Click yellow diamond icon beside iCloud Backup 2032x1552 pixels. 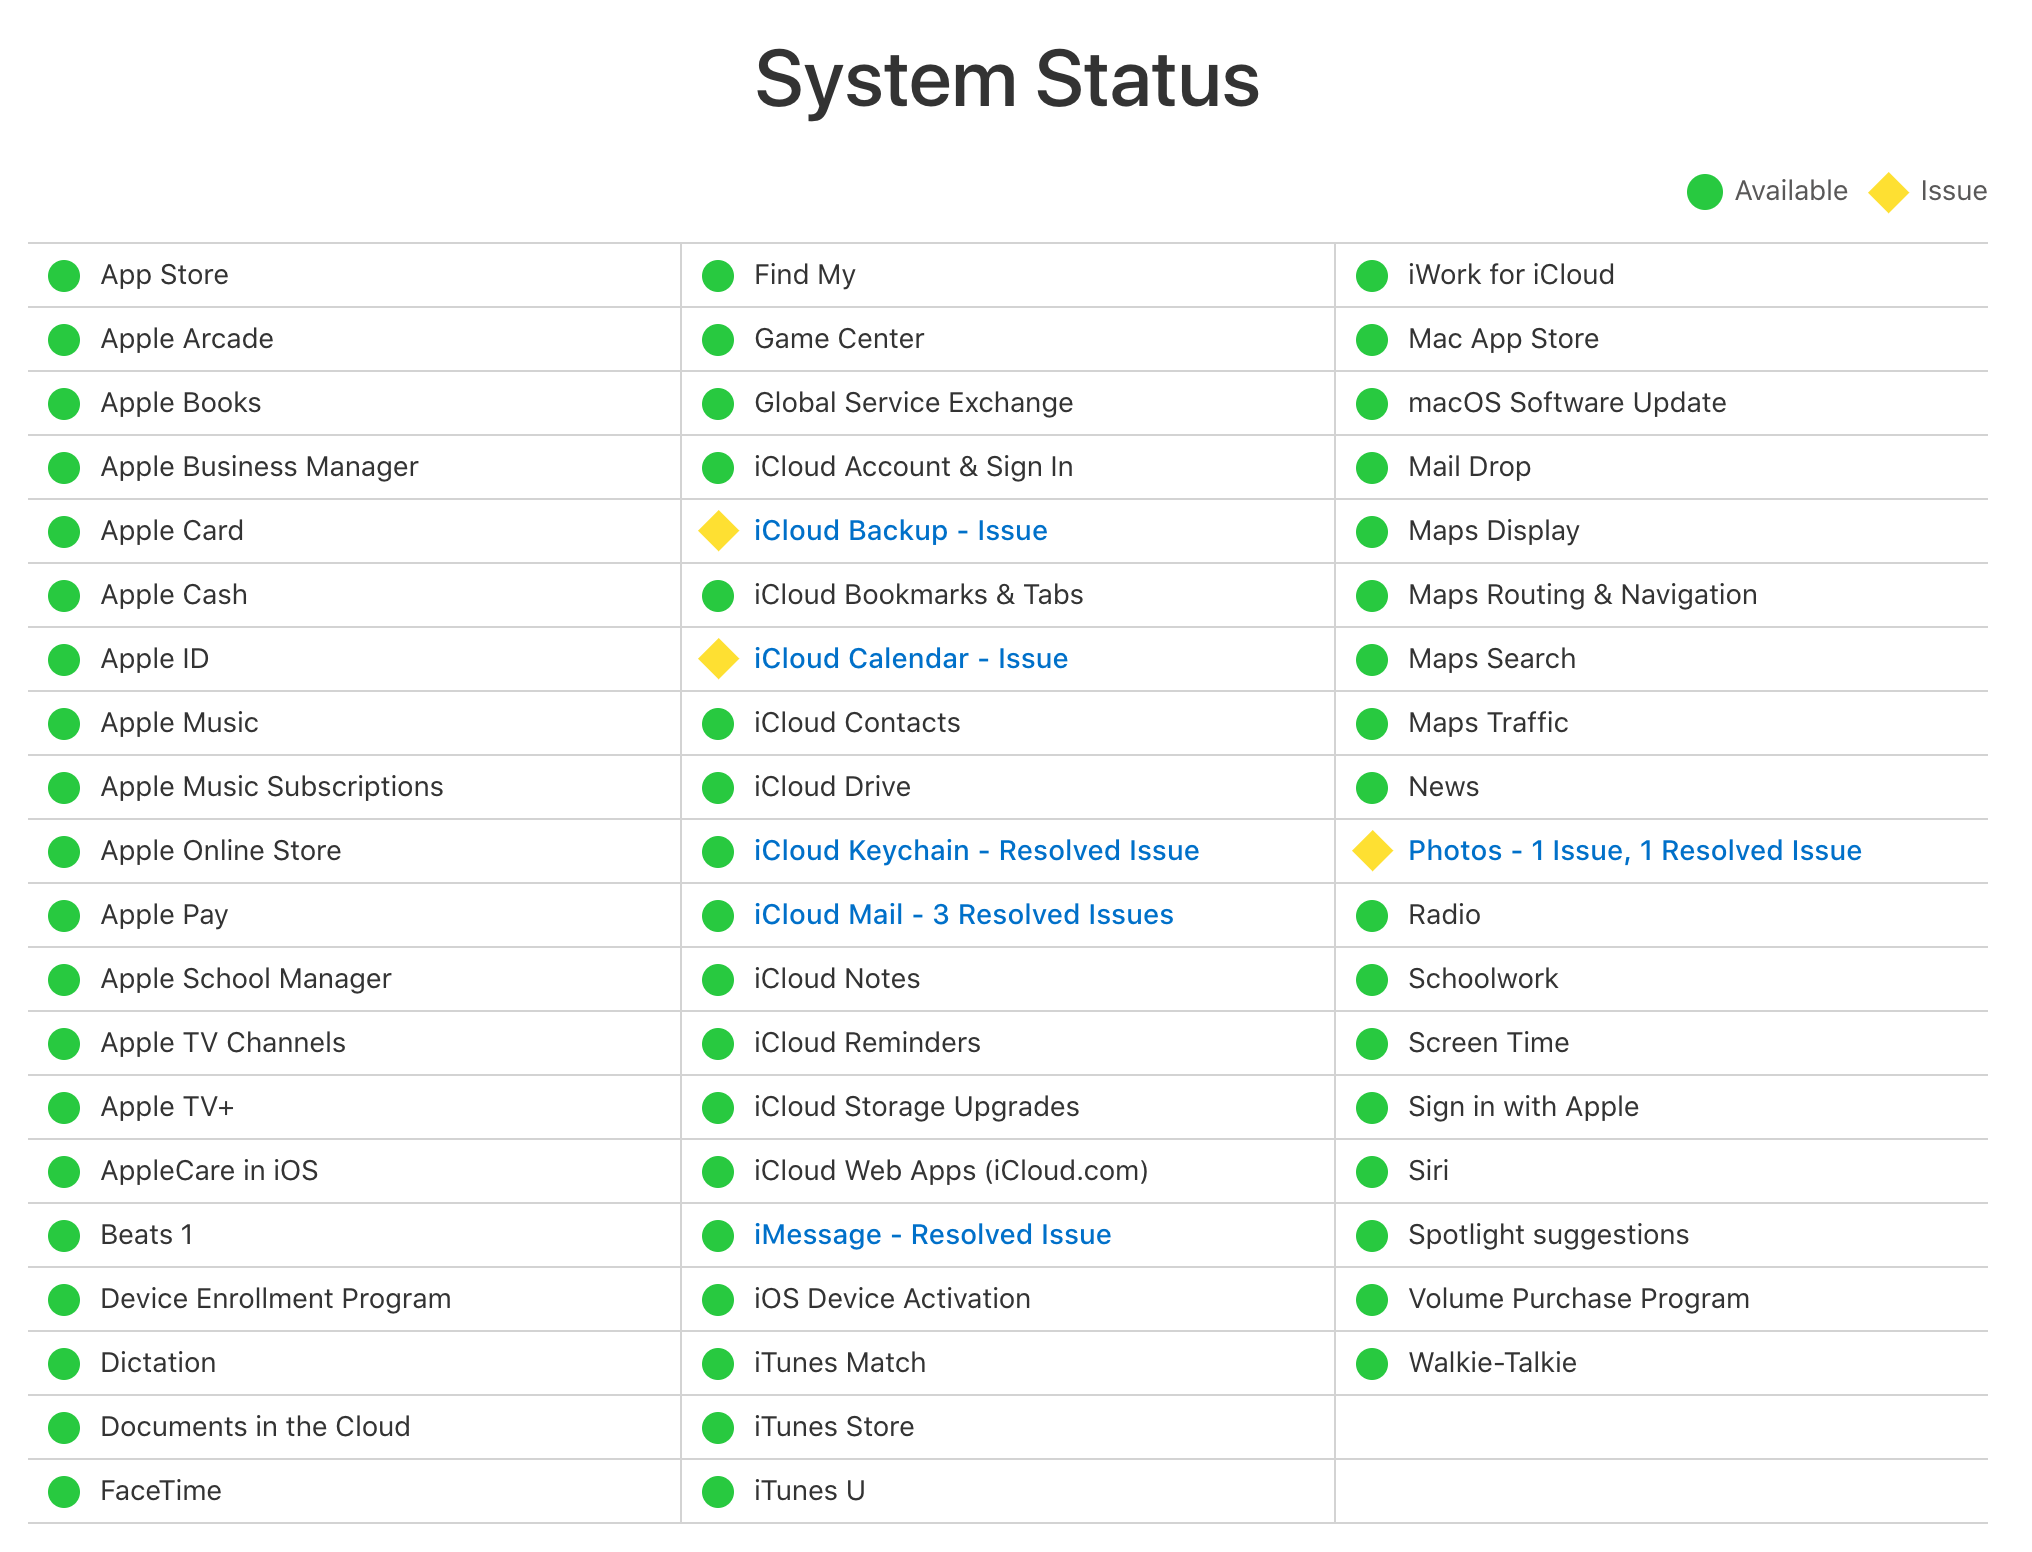click(x=718, y=531)
